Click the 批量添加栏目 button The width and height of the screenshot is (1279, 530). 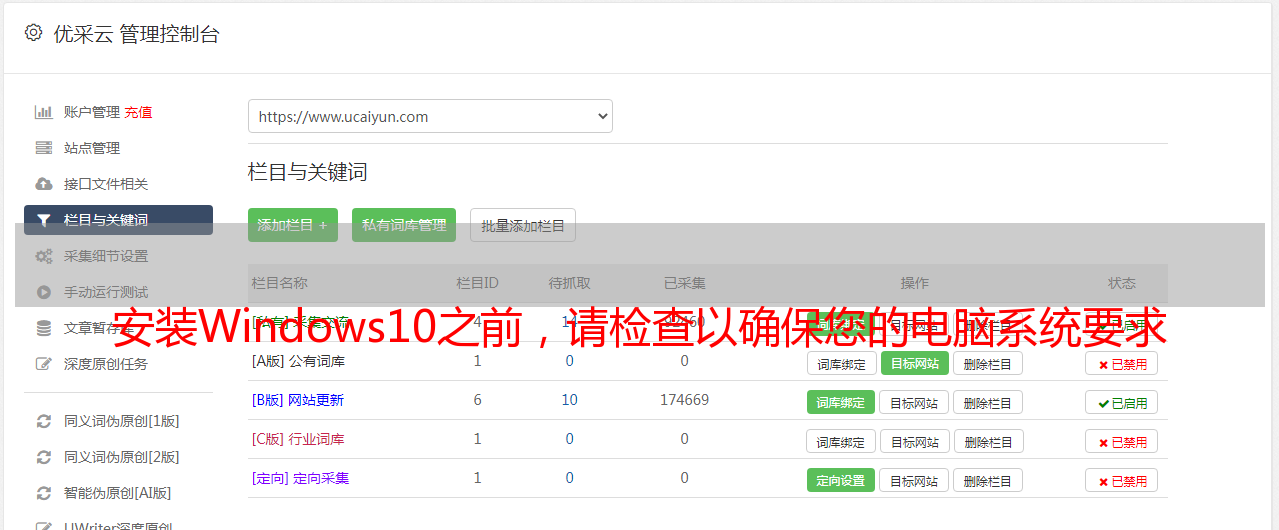(523, 225)
